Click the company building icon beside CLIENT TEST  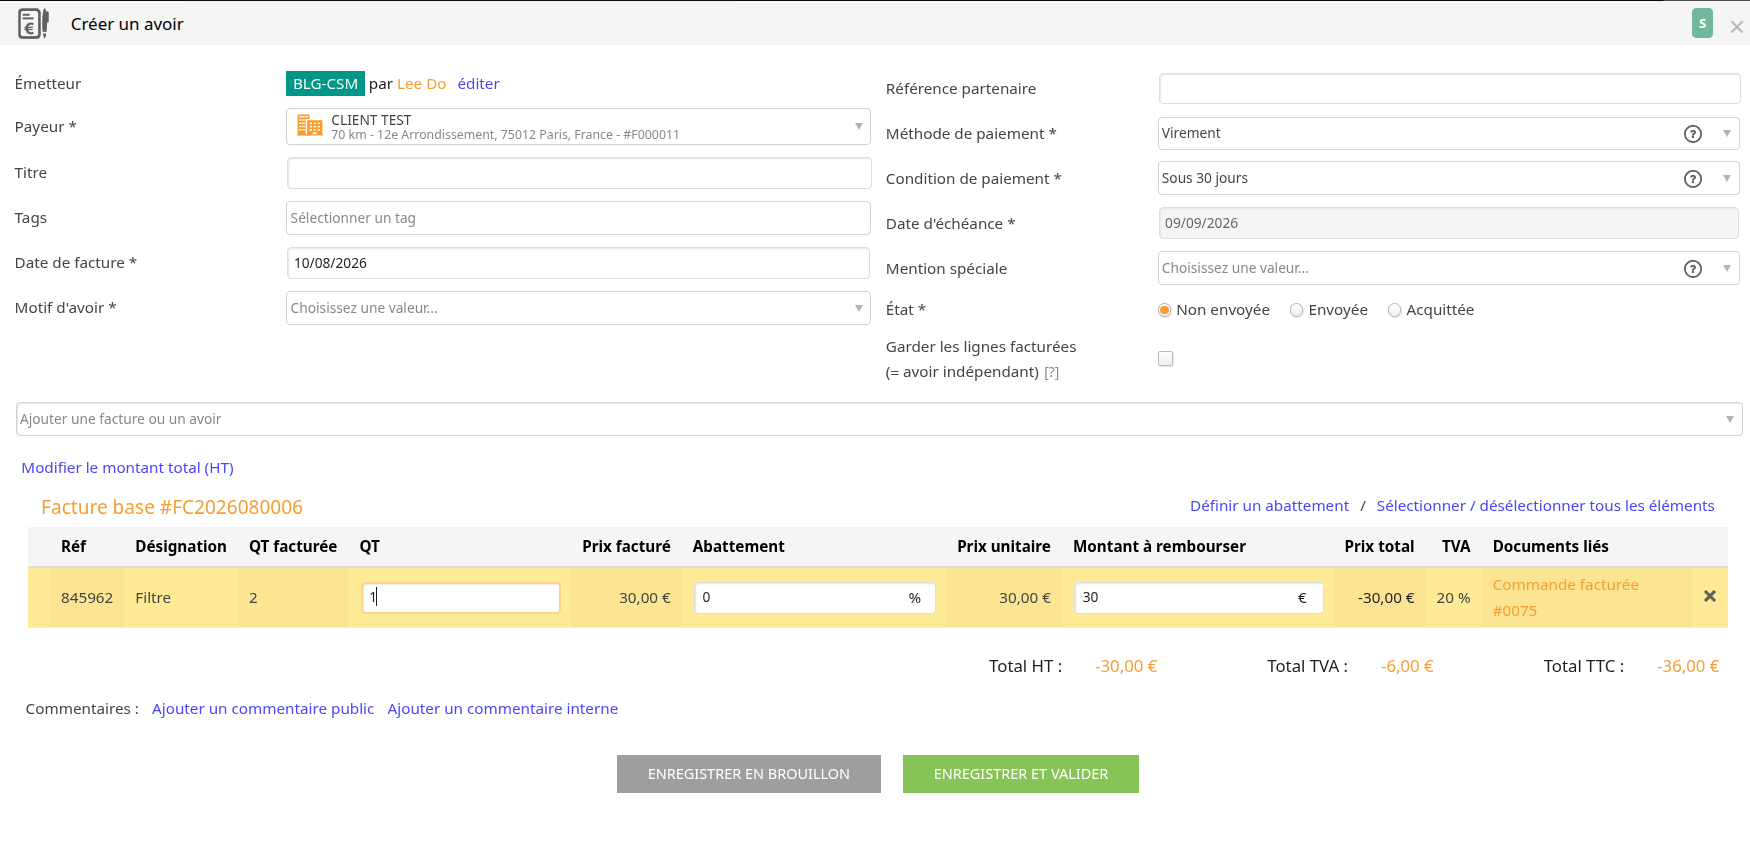click(310, 126)
